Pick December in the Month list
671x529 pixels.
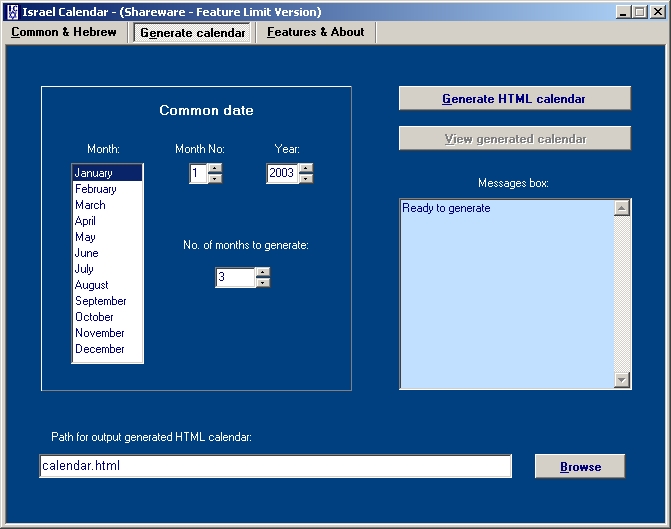click(x=99, y=349)
